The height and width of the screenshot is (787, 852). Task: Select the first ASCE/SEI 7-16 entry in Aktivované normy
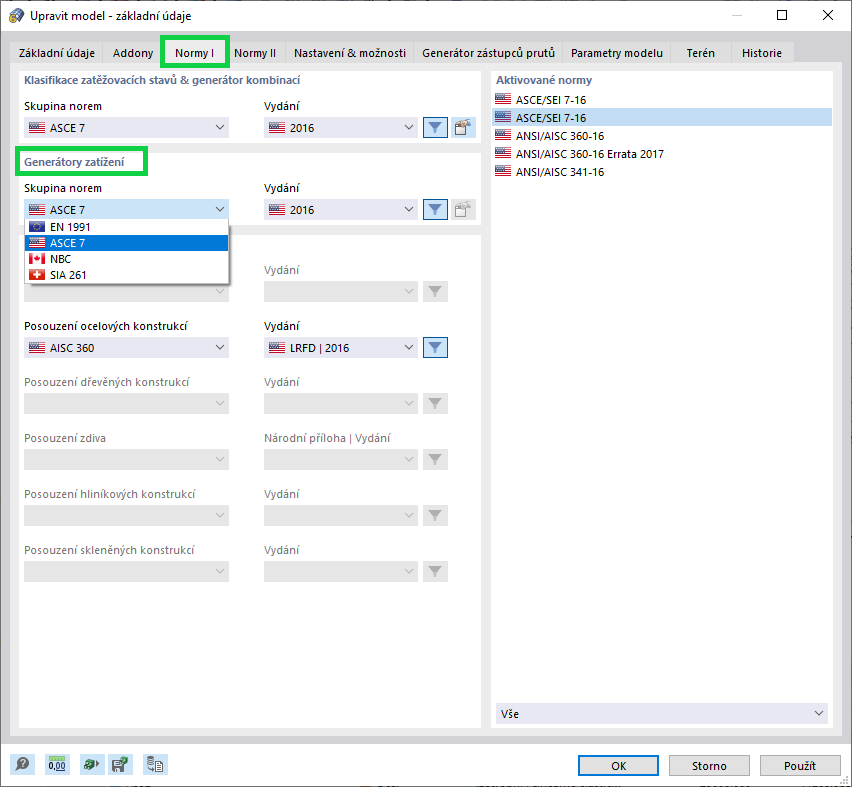tap(662, 99)
